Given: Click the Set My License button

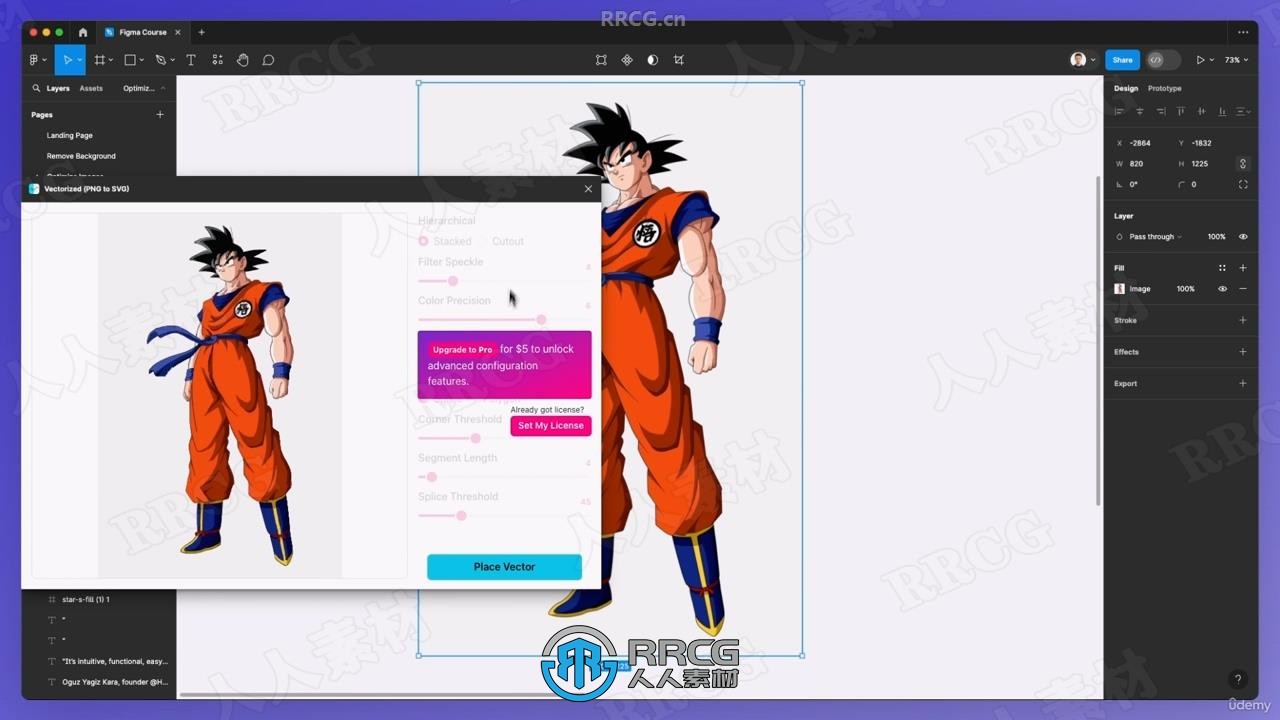Looking at the screenshot, I should (551, 426).
